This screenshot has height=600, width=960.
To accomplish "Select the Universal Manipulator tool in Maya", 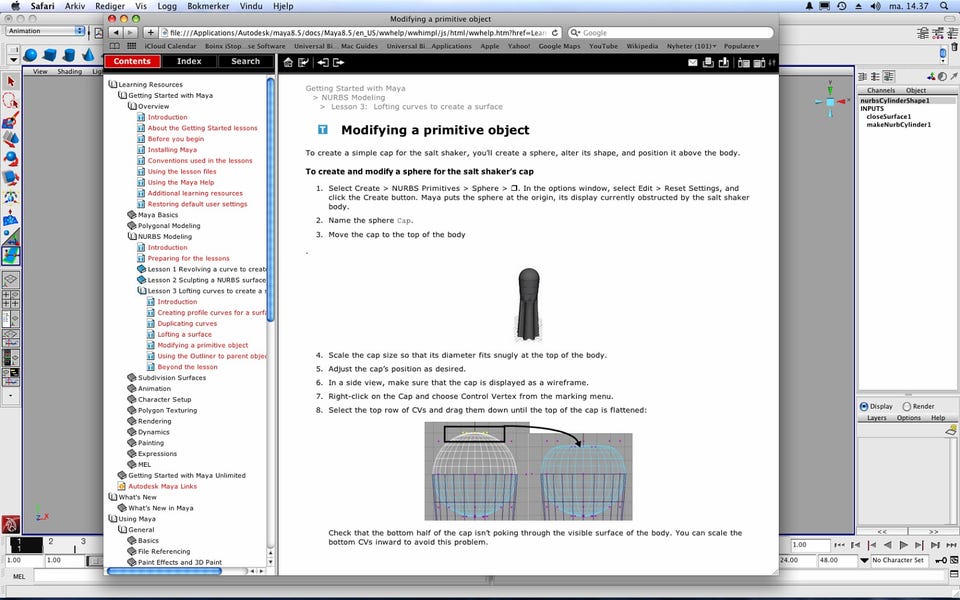I will click(x=10, y=198).
